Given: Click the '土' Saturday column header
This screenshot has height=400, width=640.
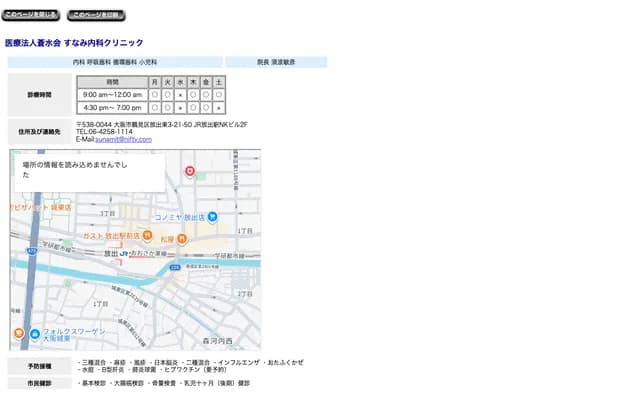Looking at the screenshot, I should [x=219, y=82].
